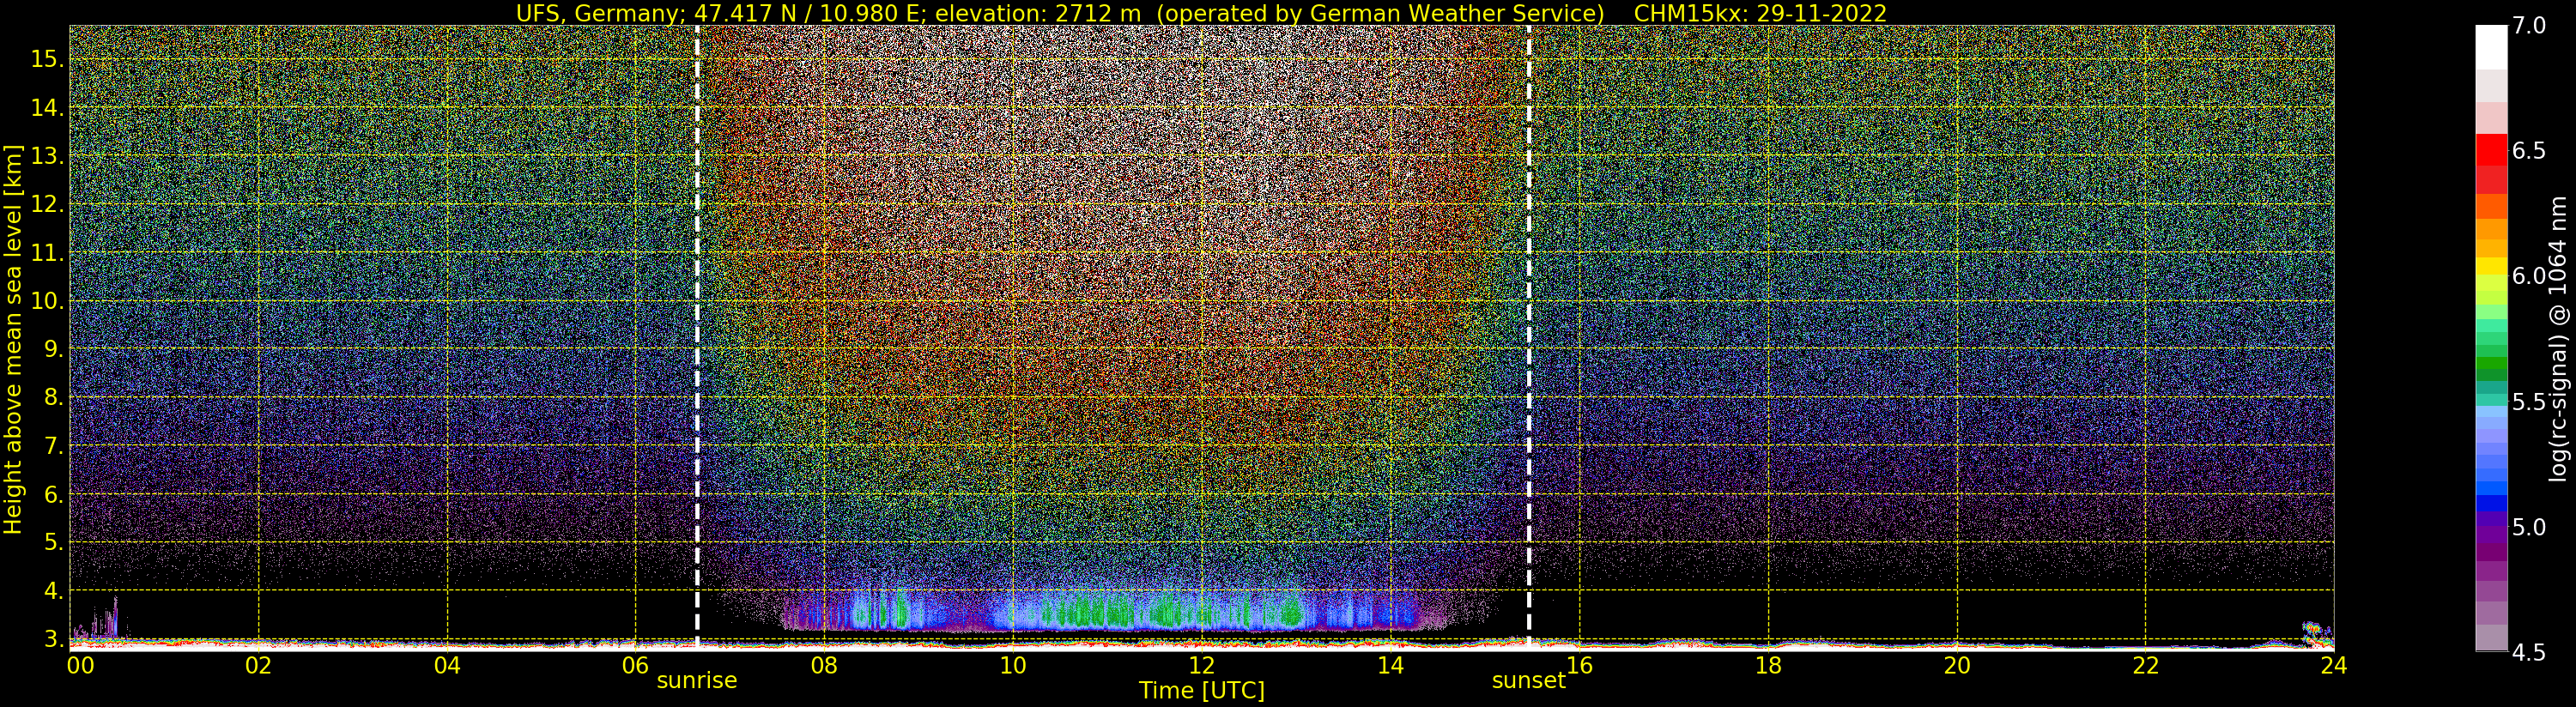Click the 15 km height tick label

[46, 60]
